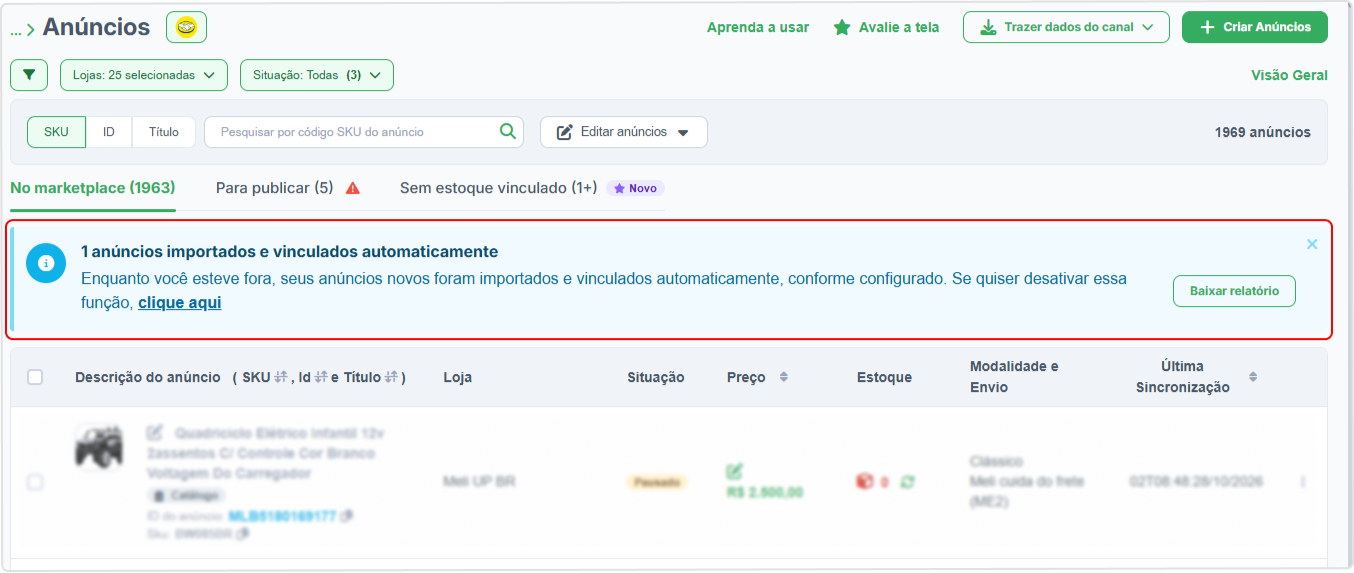The image size is (1354, 573).
Task: Click the breadcrumb ellipsis before Anúncios
Action: 16,29
